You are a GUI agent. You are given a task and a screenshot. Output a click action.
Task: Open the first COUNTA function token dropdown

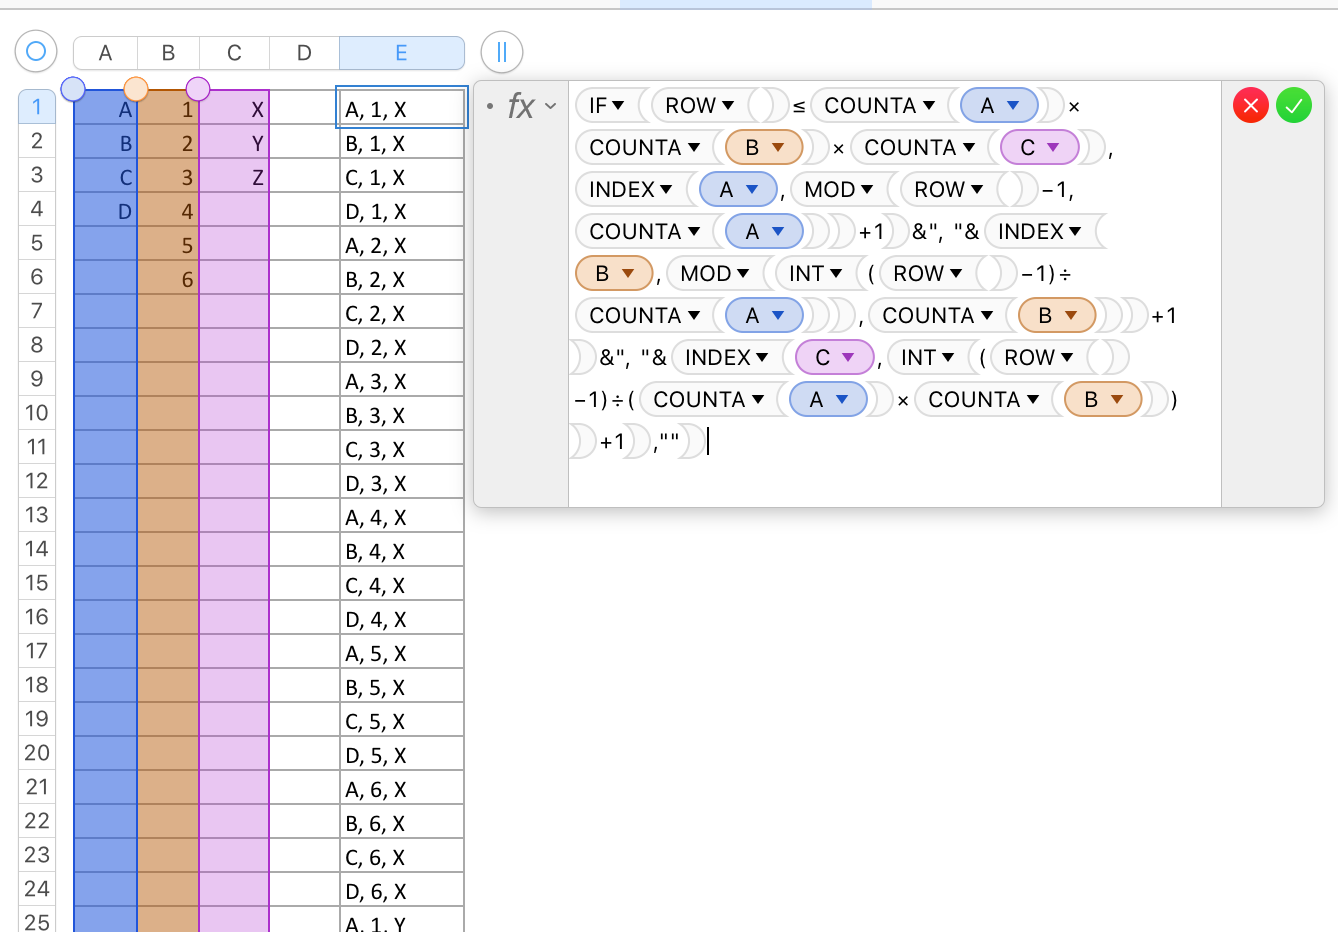[x=929, y=106]
